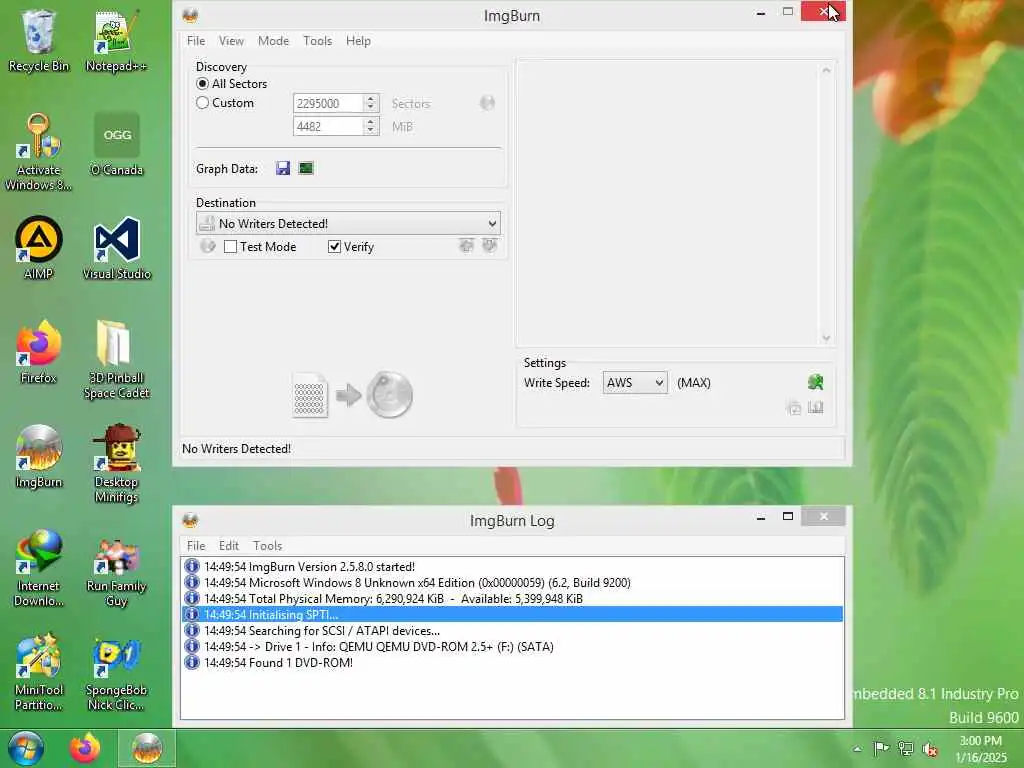The image size is (1024, 768).
Task: Select the MiniTool Partition shortcut
Action: (39, 671)
